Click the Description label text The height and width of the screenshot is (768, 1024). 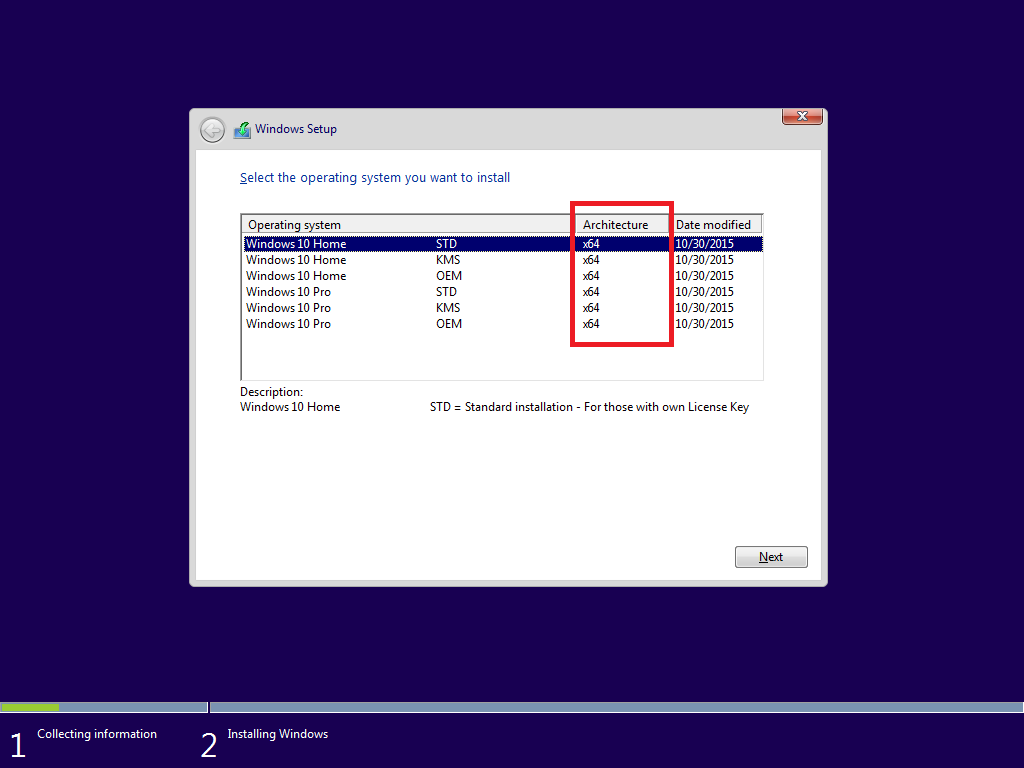tap(272, 392)
